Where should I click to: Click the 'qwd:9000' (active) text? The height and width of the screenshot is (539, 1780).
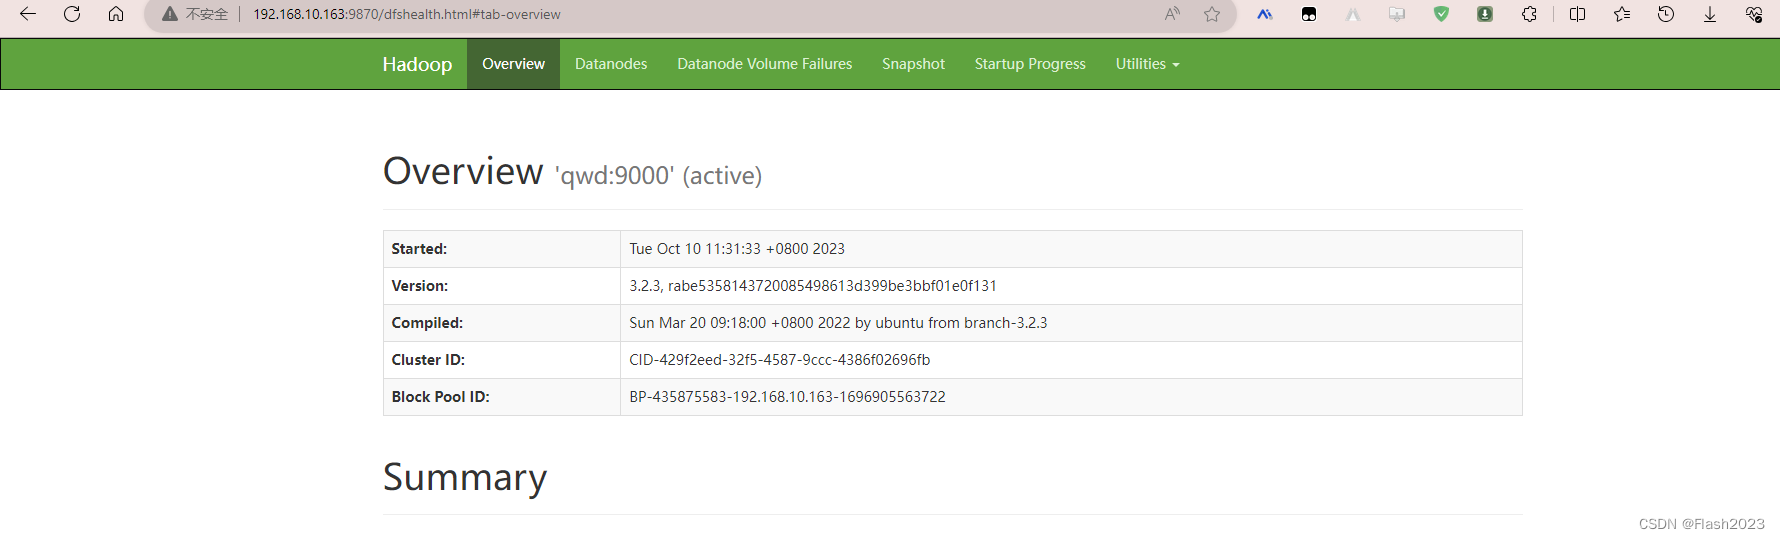tap(658, 176)
